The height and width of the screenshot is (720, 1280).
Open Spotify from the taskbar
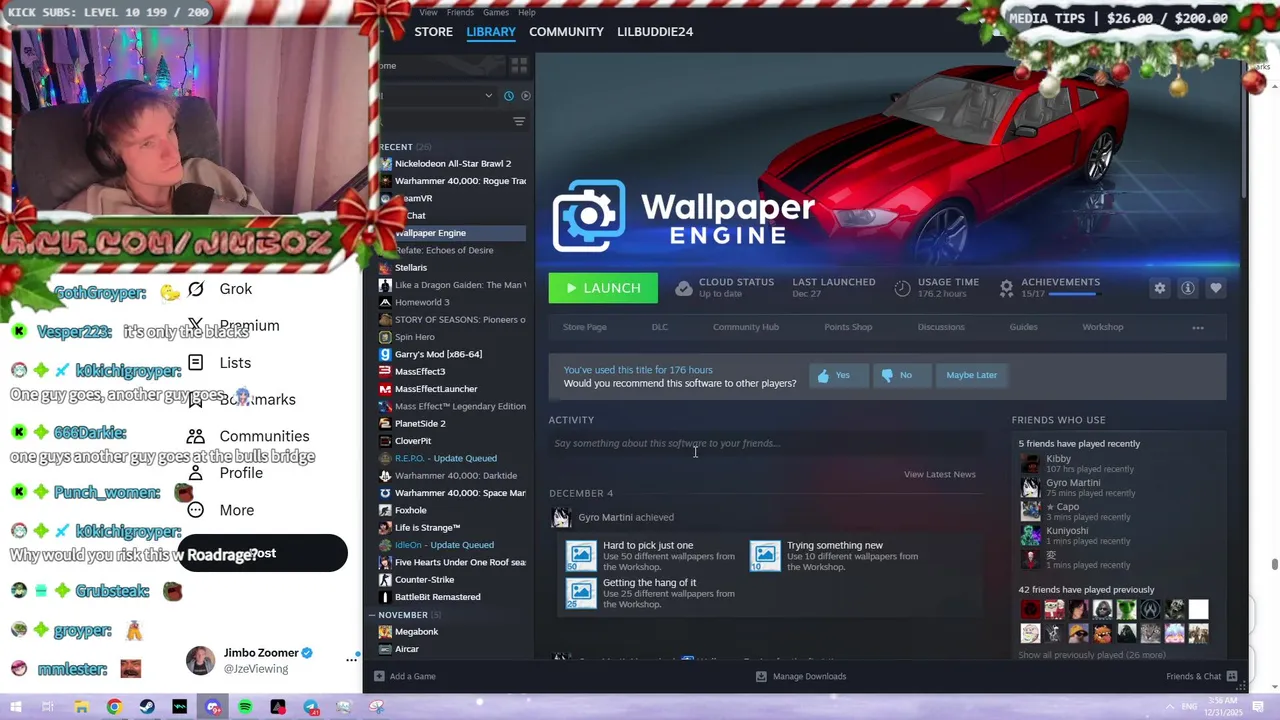click(x=245, y=707)
